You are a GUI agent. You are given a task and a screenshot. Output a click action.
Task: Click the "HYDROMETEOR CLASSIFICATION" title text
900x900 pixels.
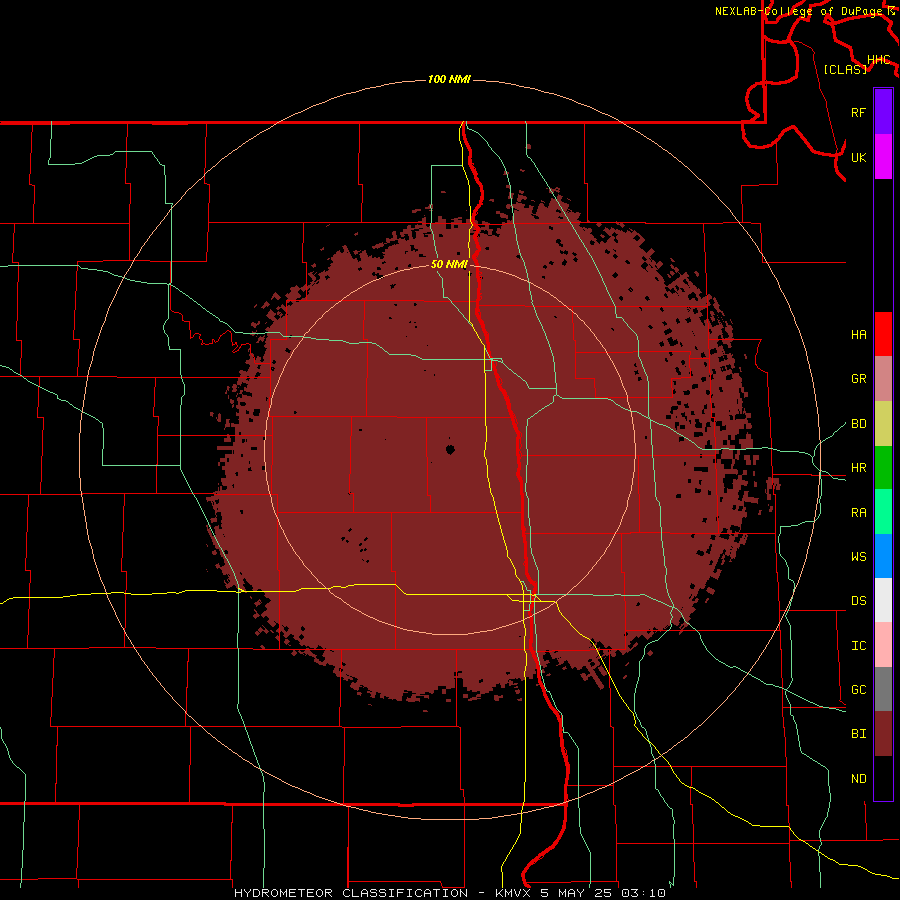pyautogui.click(x=351, y=893)
